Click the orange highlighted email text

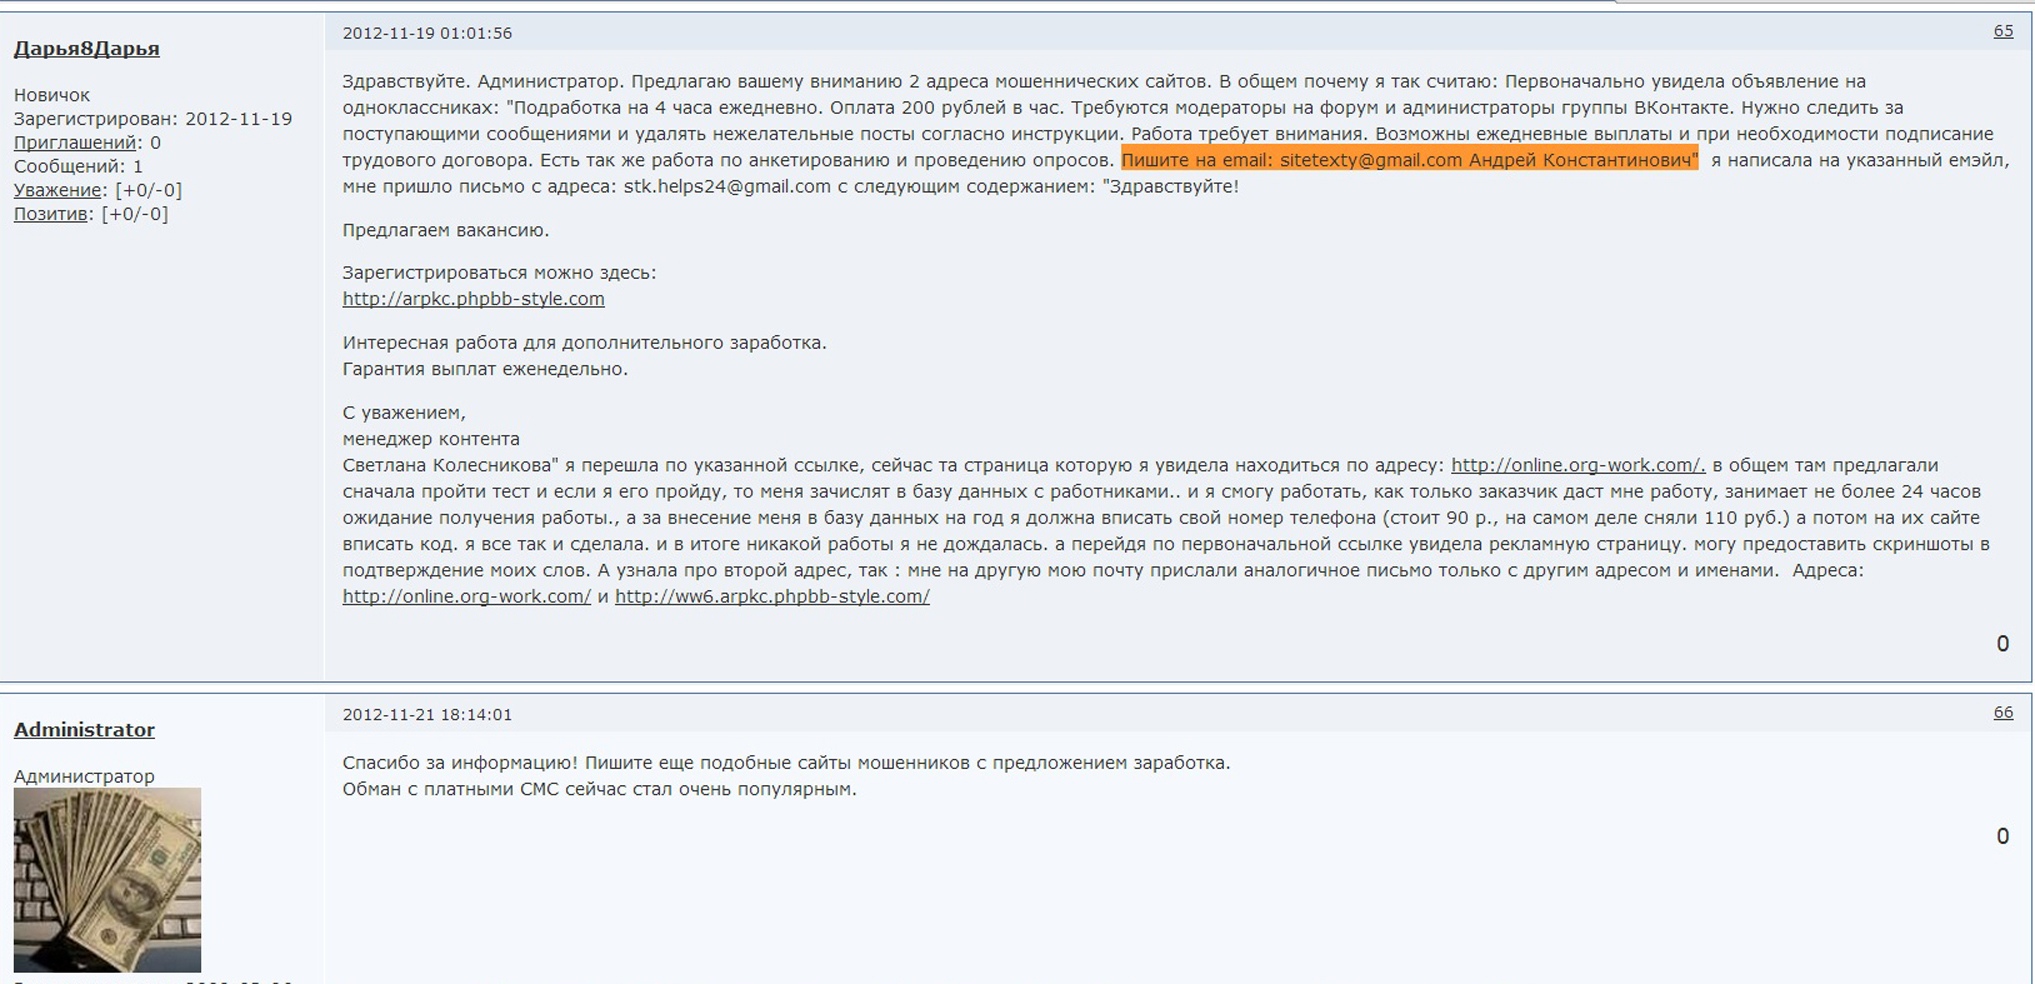[x=1409, y=160]
